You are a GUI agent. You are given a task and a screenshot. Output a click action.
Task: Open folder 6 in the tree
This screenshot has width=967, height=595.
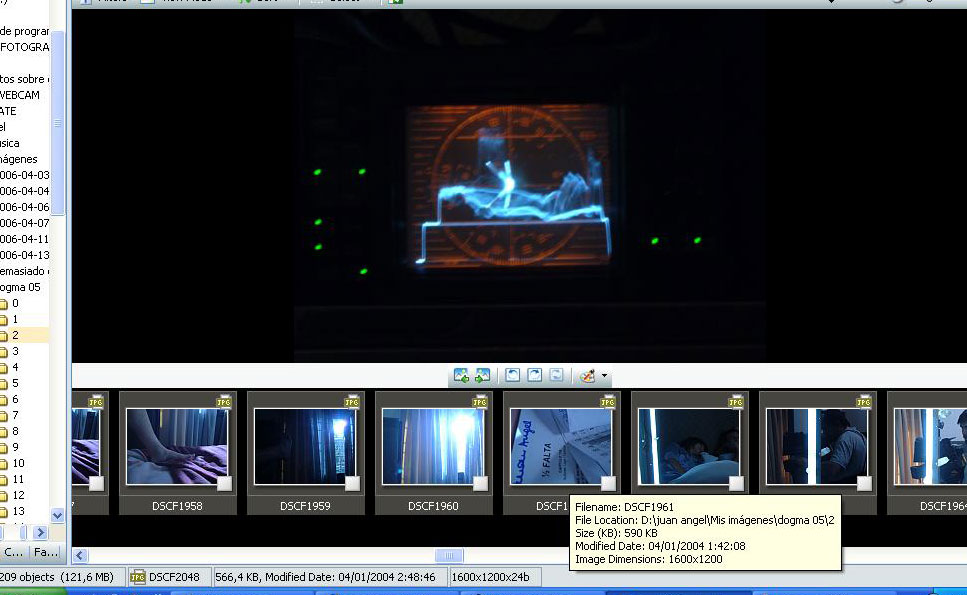(x=15, y=400)
